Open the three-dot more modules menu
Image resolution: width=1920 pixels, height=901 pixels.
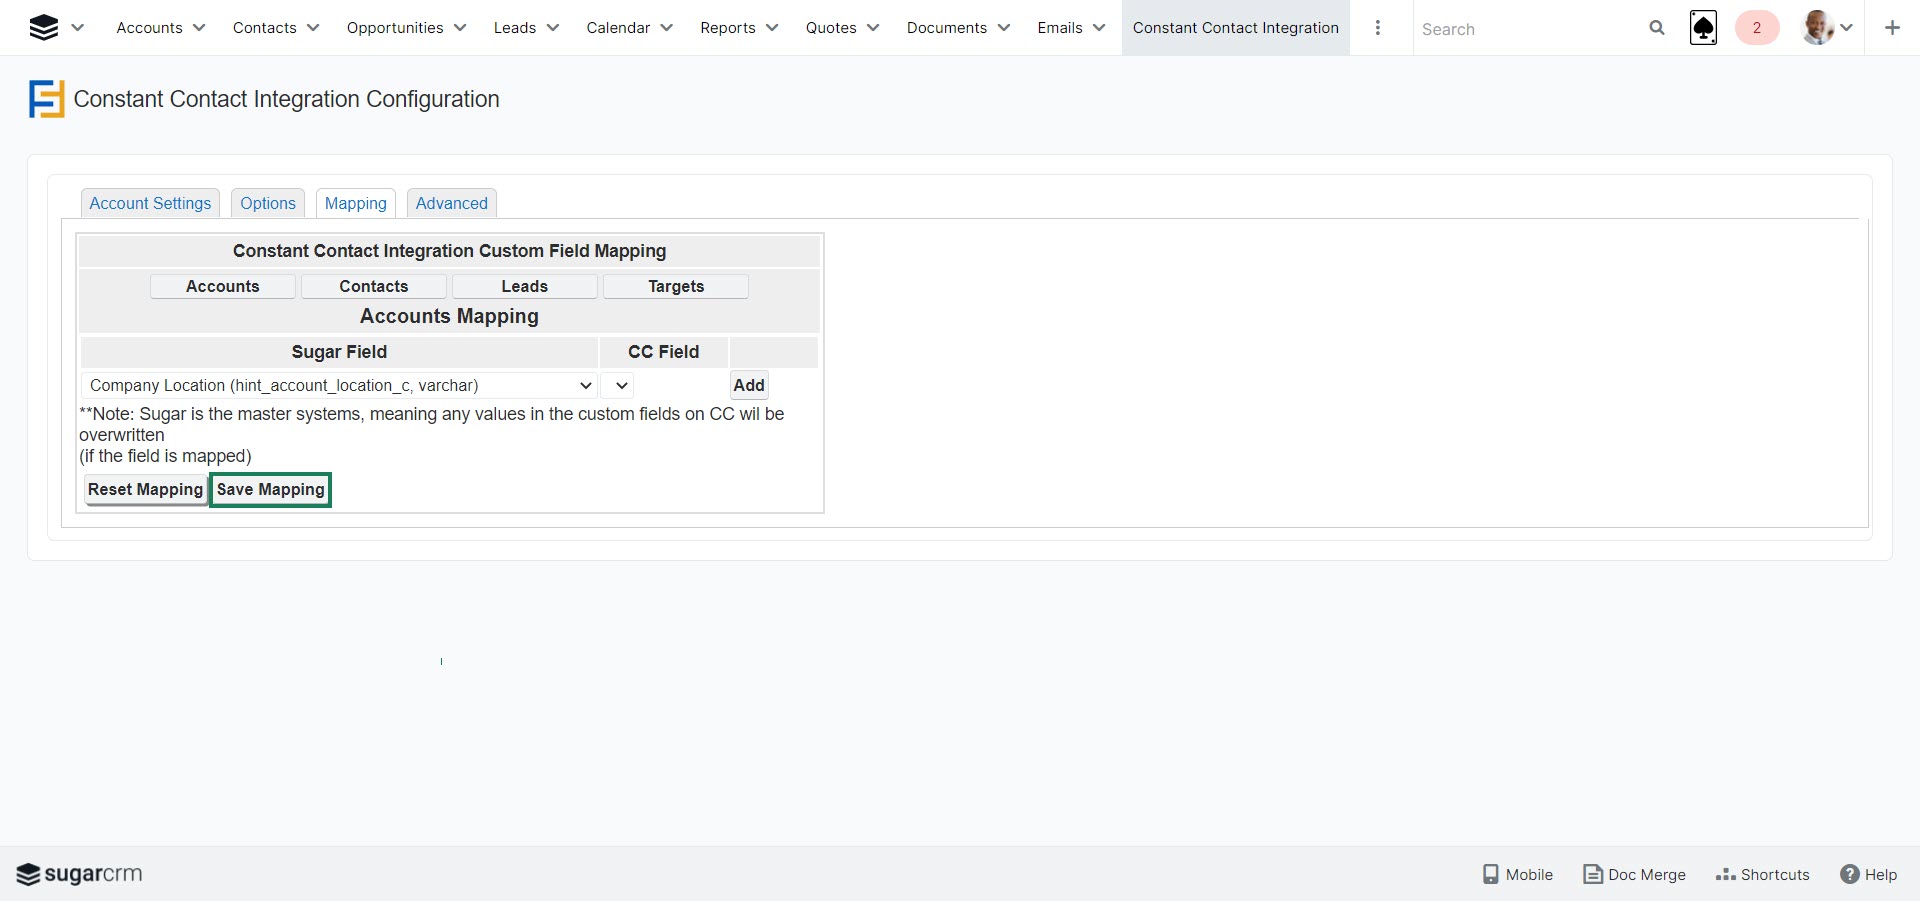pyautogui.click(x=1378, y=28)
